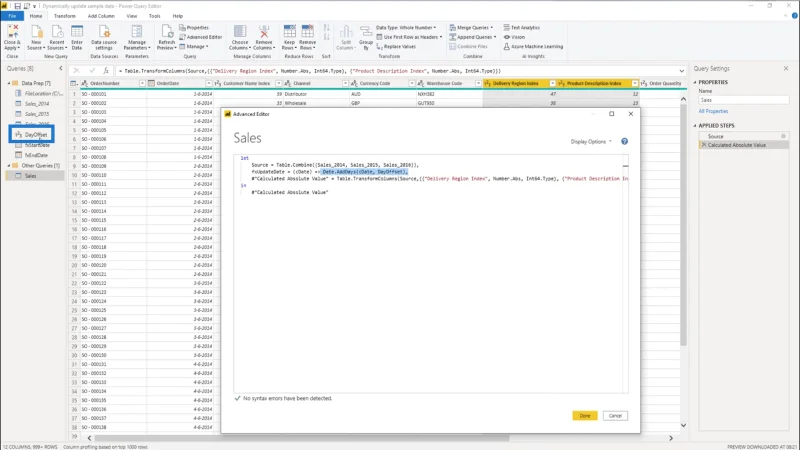Click the horizontal scrollbar right arrow
Image resolution: width=800 pixels, height=450 pixels.
[x=671, y=438]
